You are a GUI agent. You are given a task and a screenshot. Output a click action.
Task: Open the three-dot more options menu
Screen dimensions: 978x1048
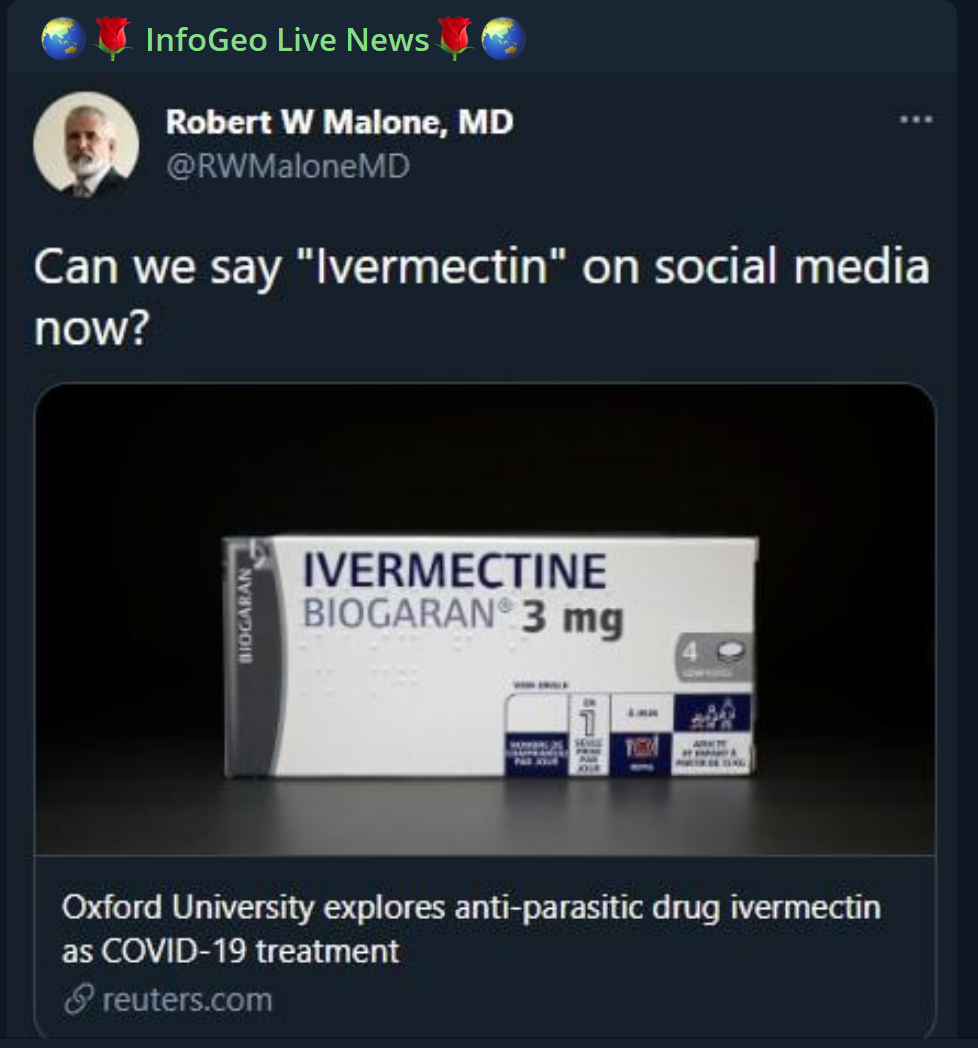point(915,120)
